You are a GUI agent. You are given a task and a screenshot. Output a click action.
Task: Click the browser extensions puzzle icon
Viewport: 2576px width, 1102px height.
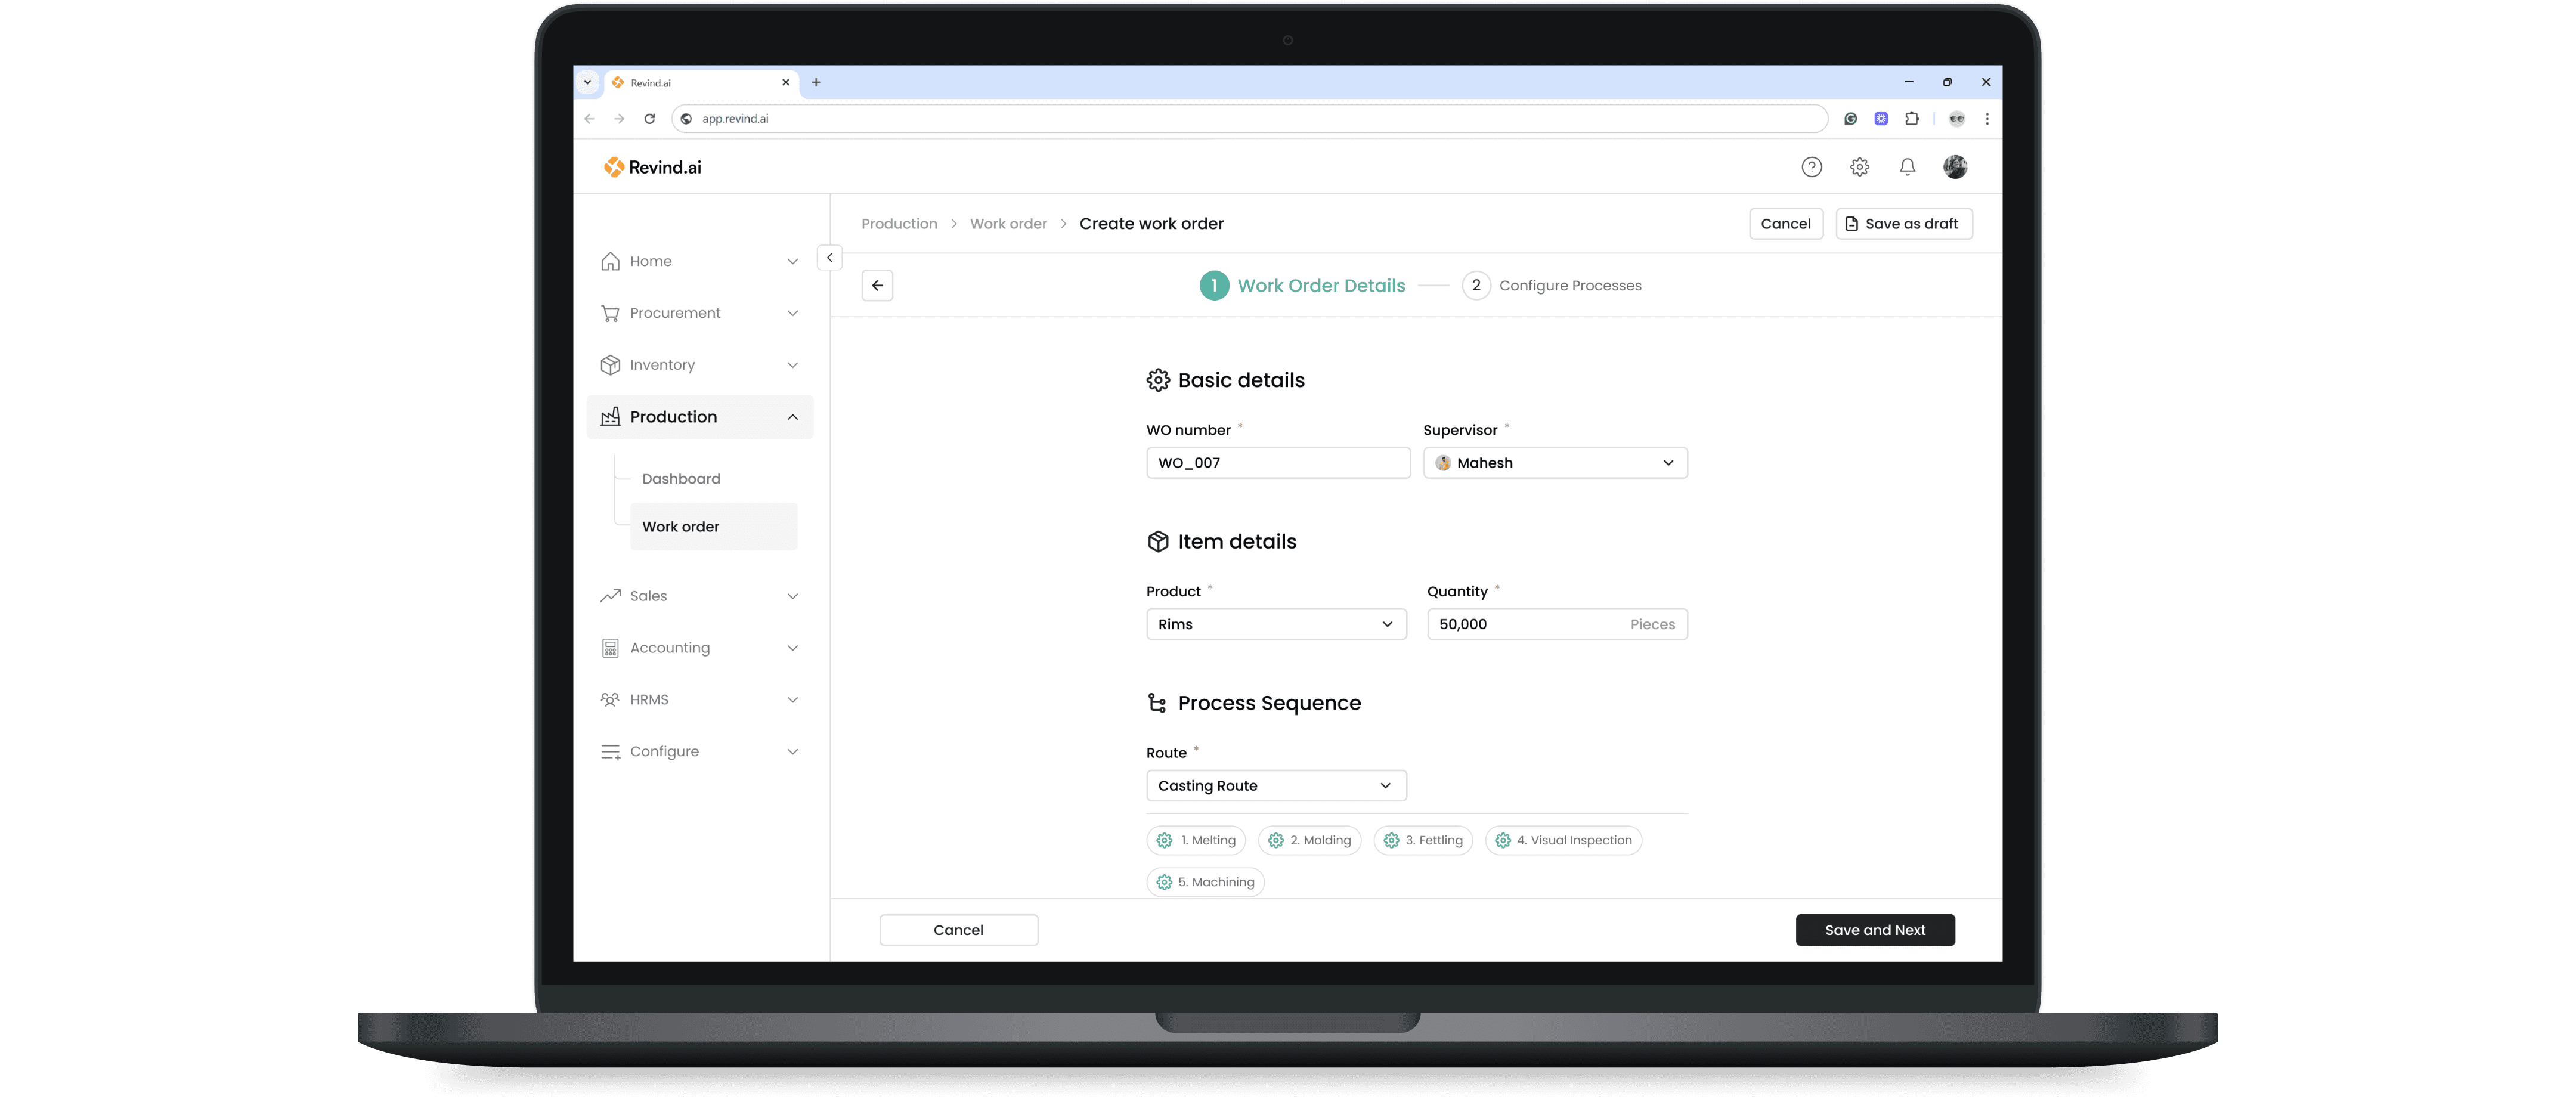pos(1912,119)
